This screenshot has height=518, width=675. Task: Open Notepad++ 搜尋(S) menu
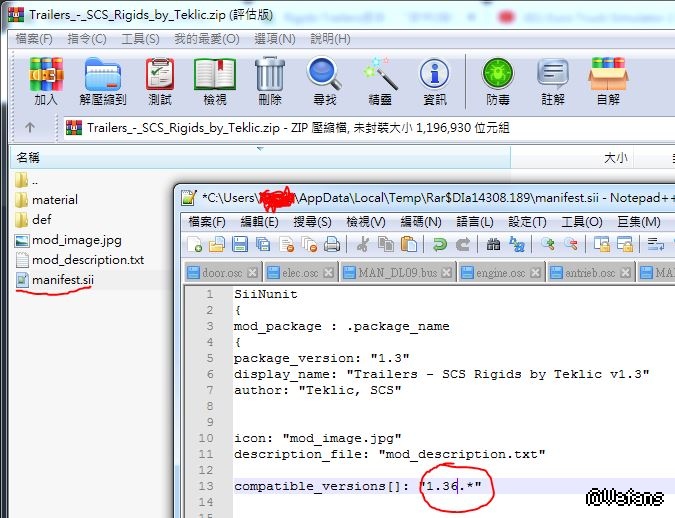tap(313, 222)
